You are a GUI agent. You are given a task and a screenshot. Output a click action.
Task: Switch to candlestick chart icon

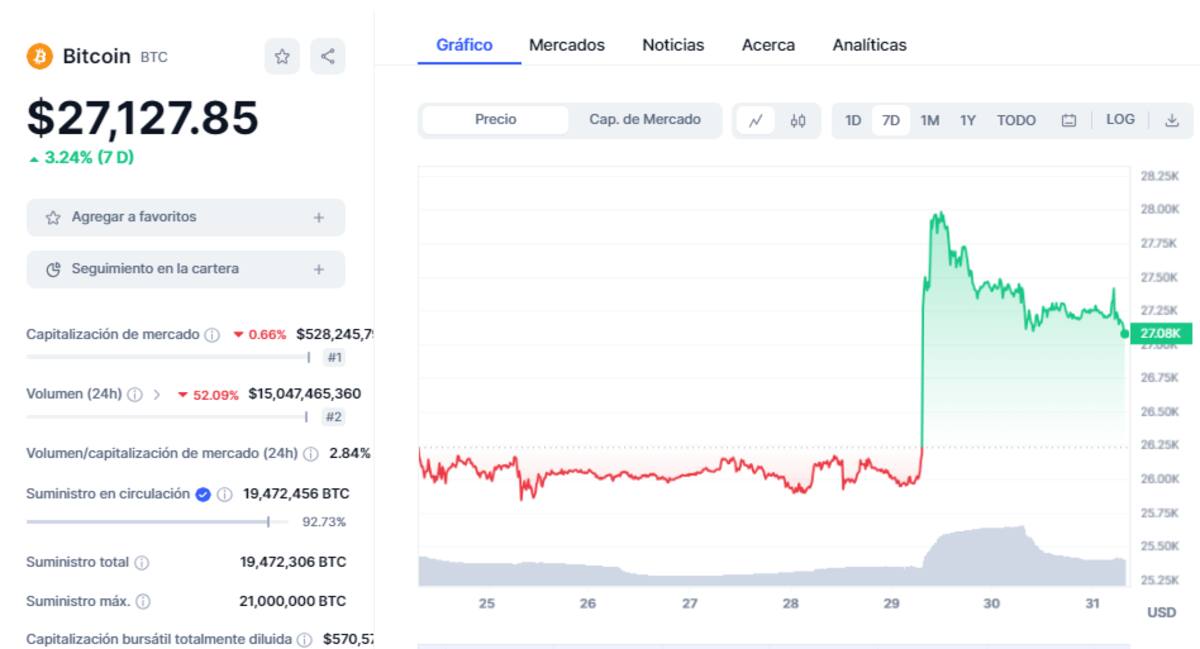(797, 120)
